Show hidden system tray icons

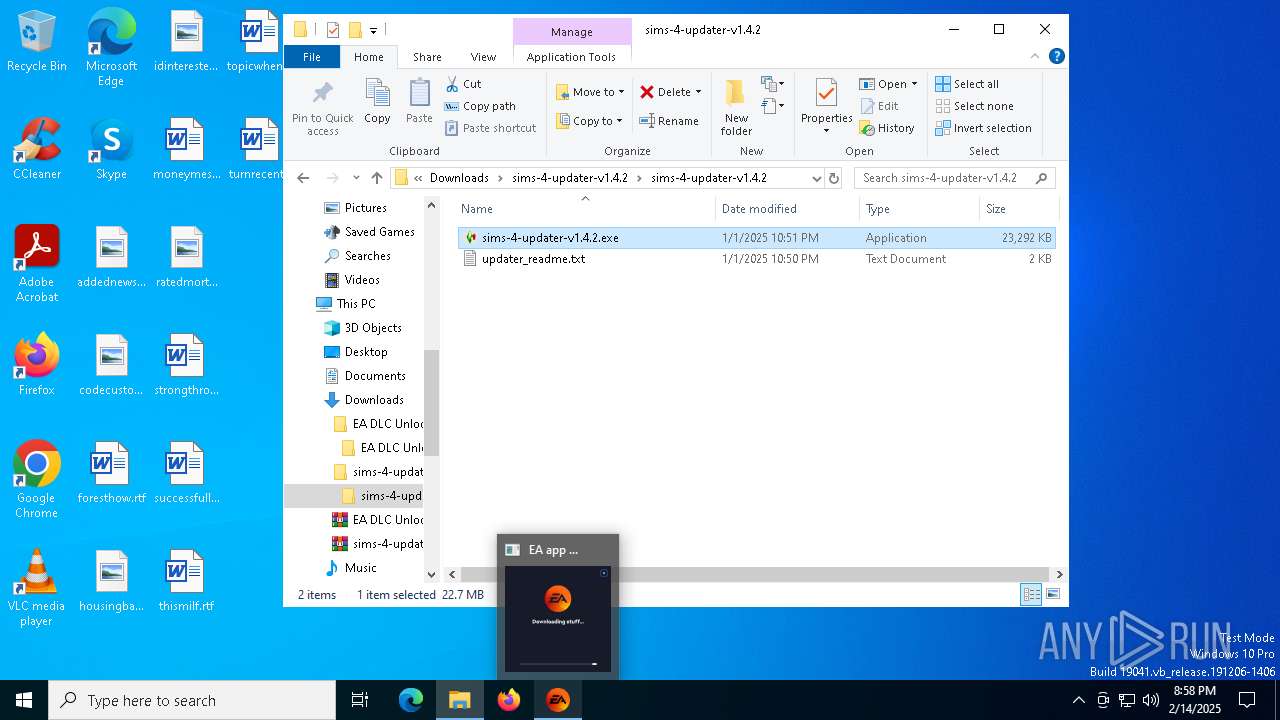[1078, 700]
